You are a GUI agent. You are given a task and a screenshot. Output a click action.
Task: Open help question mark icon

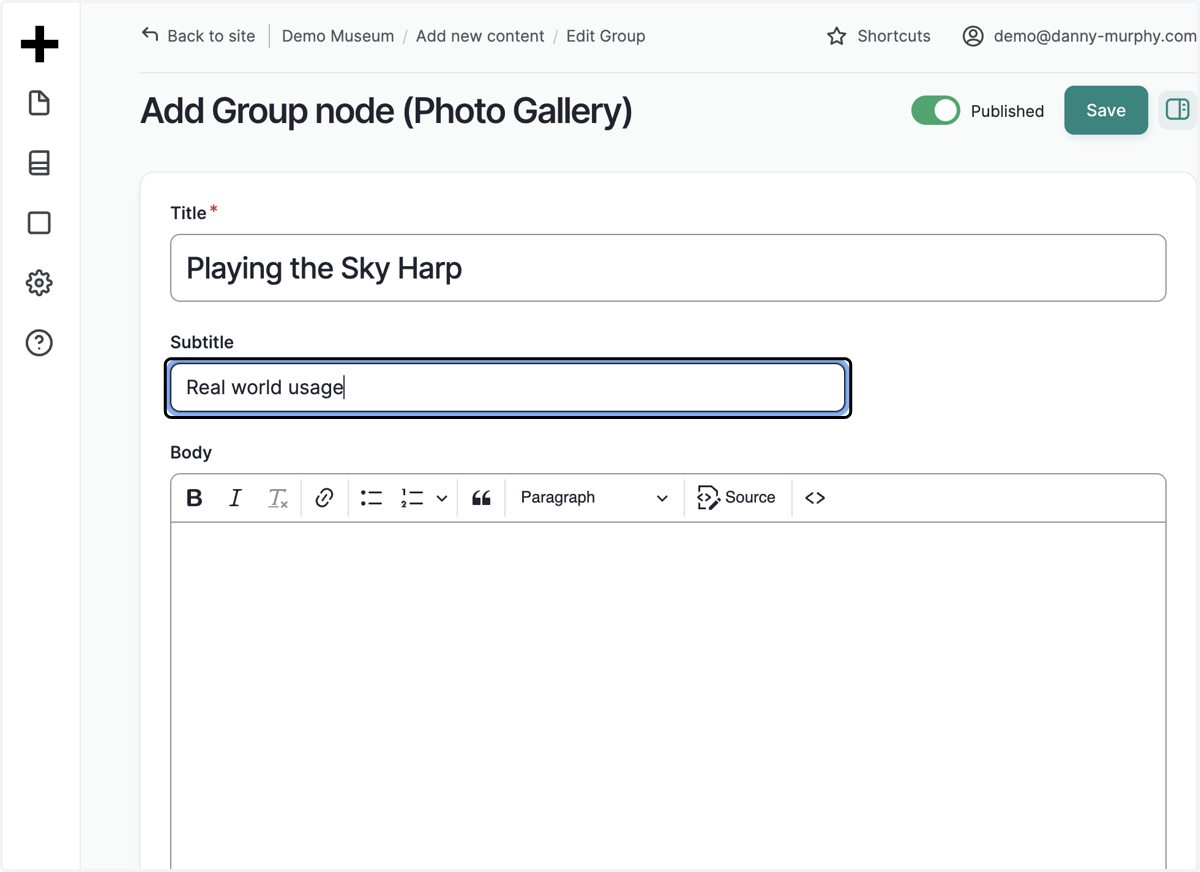tap(39, 343)
